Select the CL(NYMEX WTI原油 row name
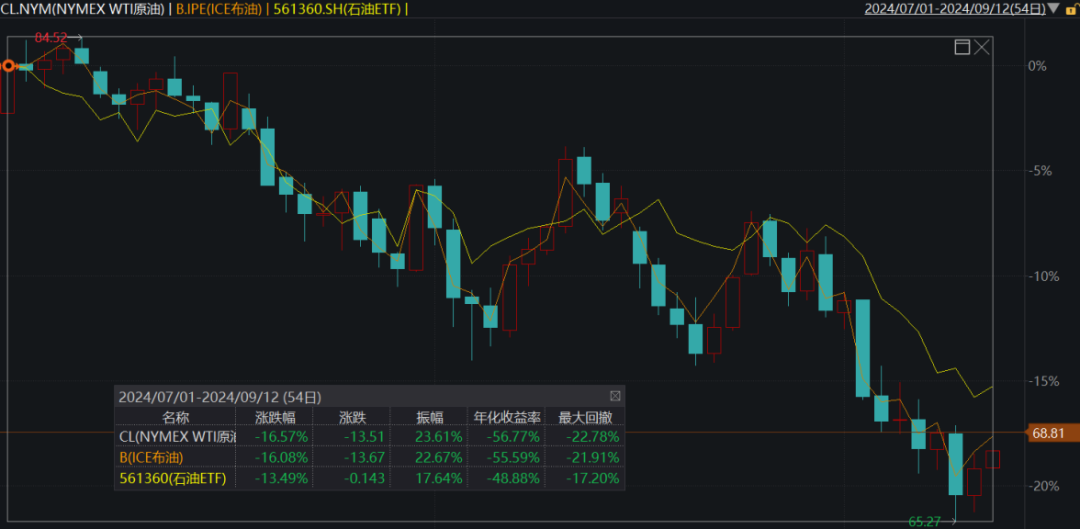 point(177,436)
